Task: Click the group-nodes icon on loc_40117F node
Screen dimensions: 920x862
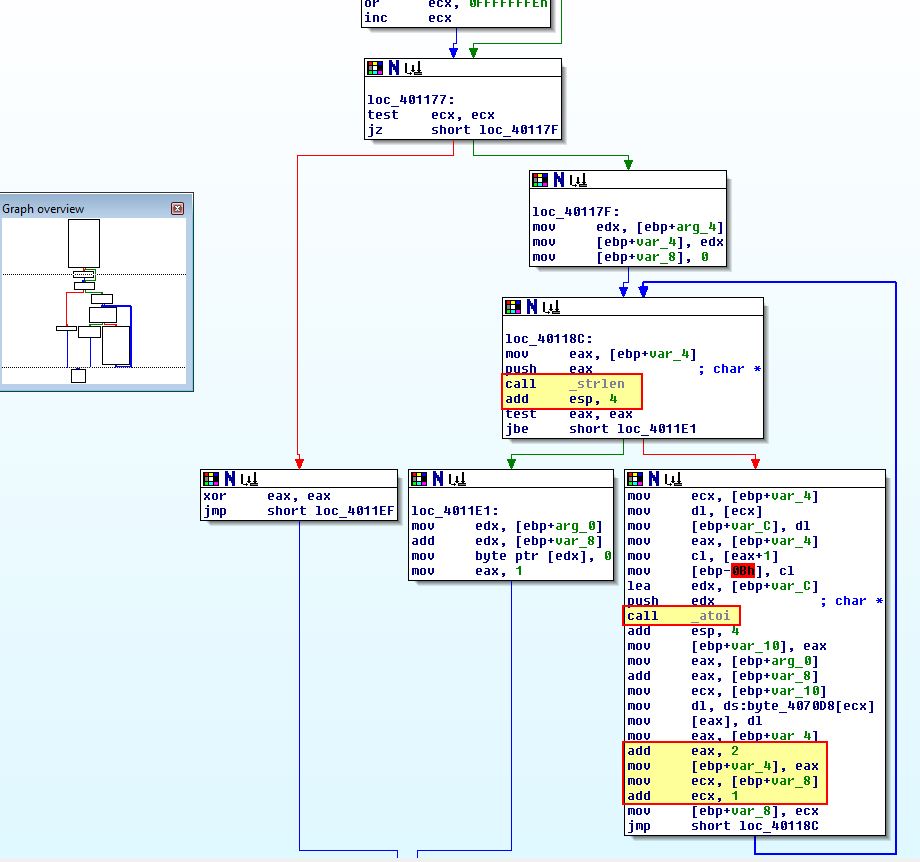Action: tap(578, 180)
